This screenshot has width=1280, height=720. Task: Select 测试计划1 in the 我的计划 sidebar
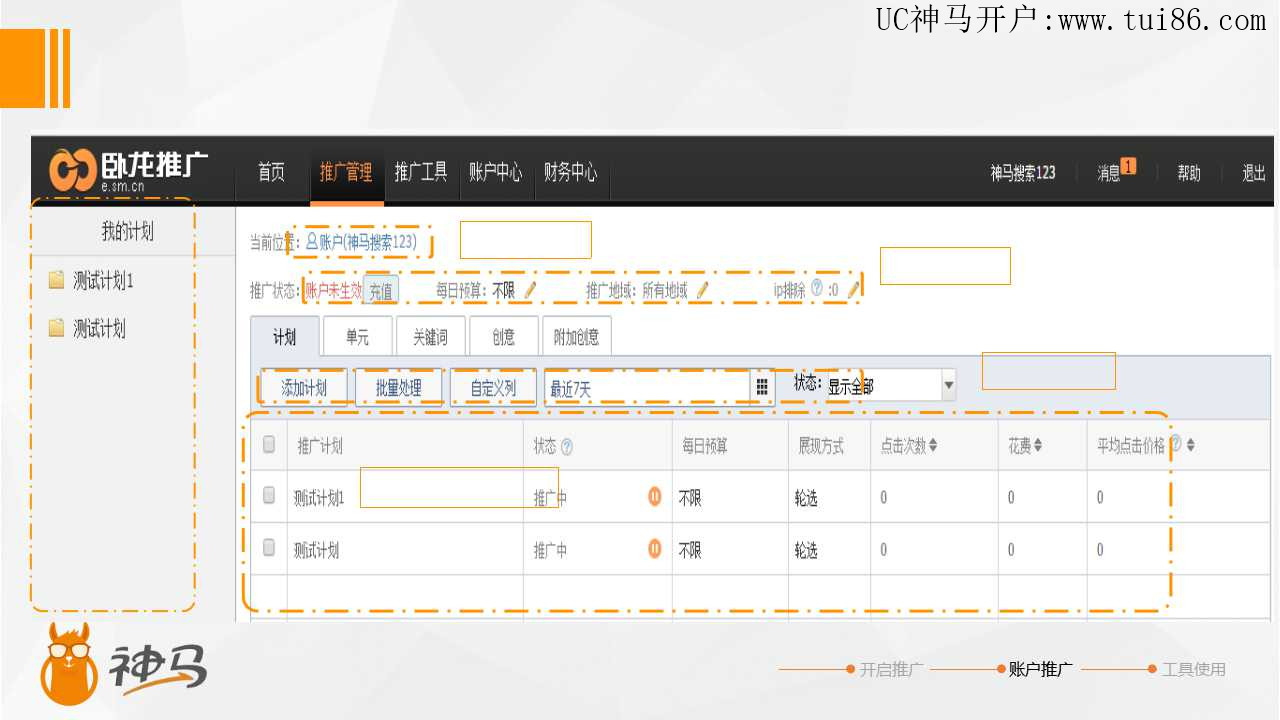tap(103, 281)
